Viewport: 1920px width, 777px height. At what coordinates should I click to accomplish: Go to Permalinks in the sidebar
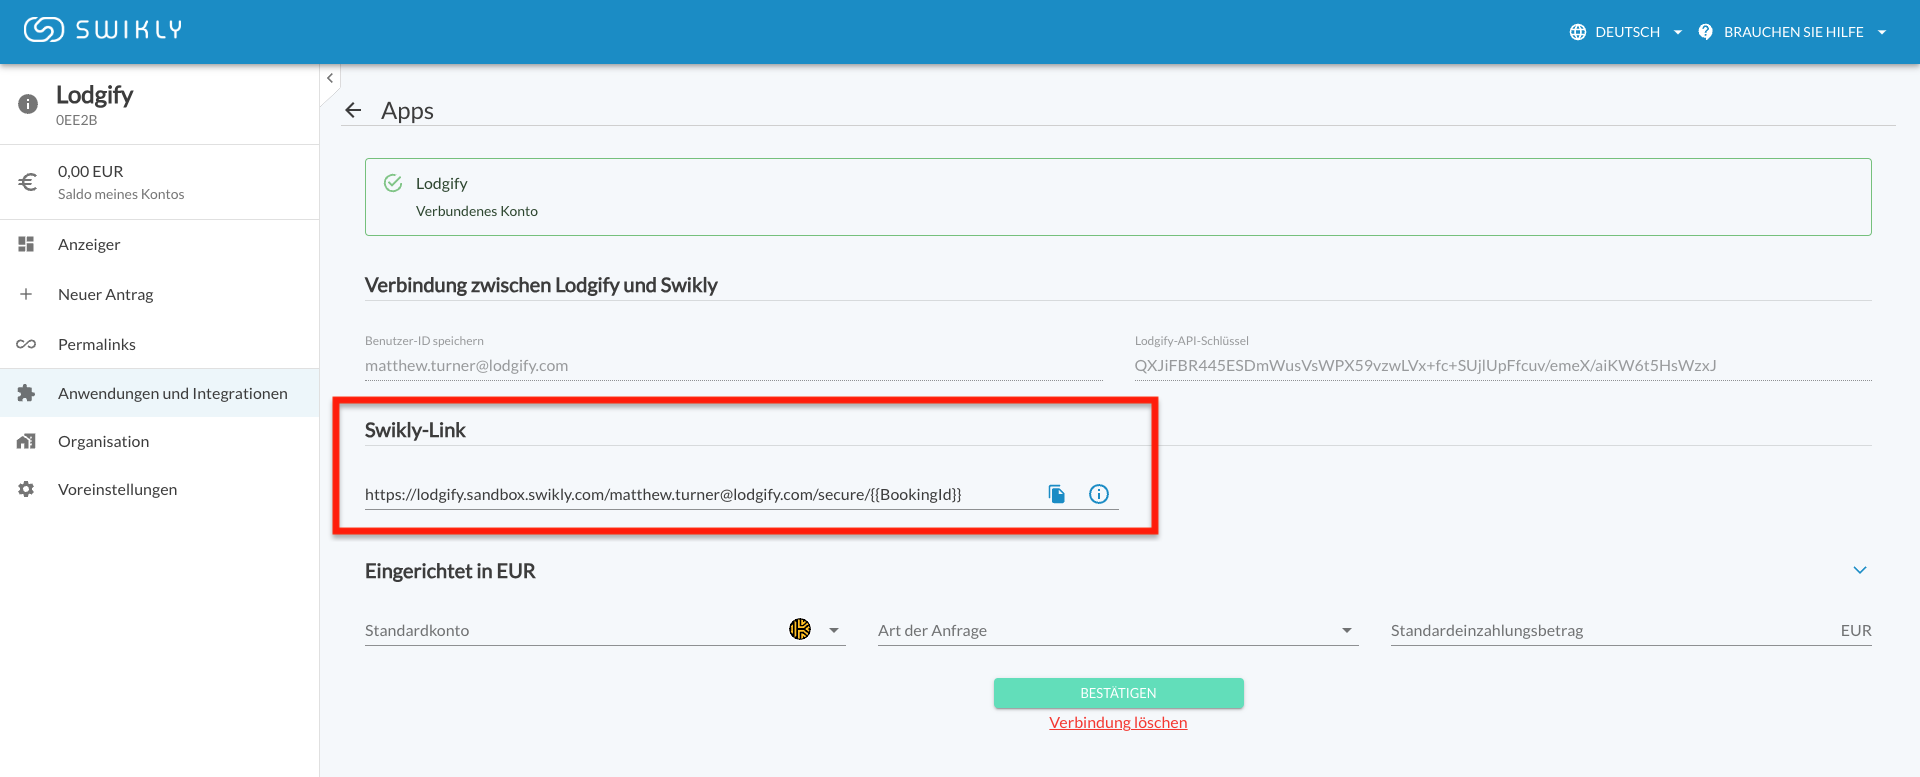click(97, 345)
